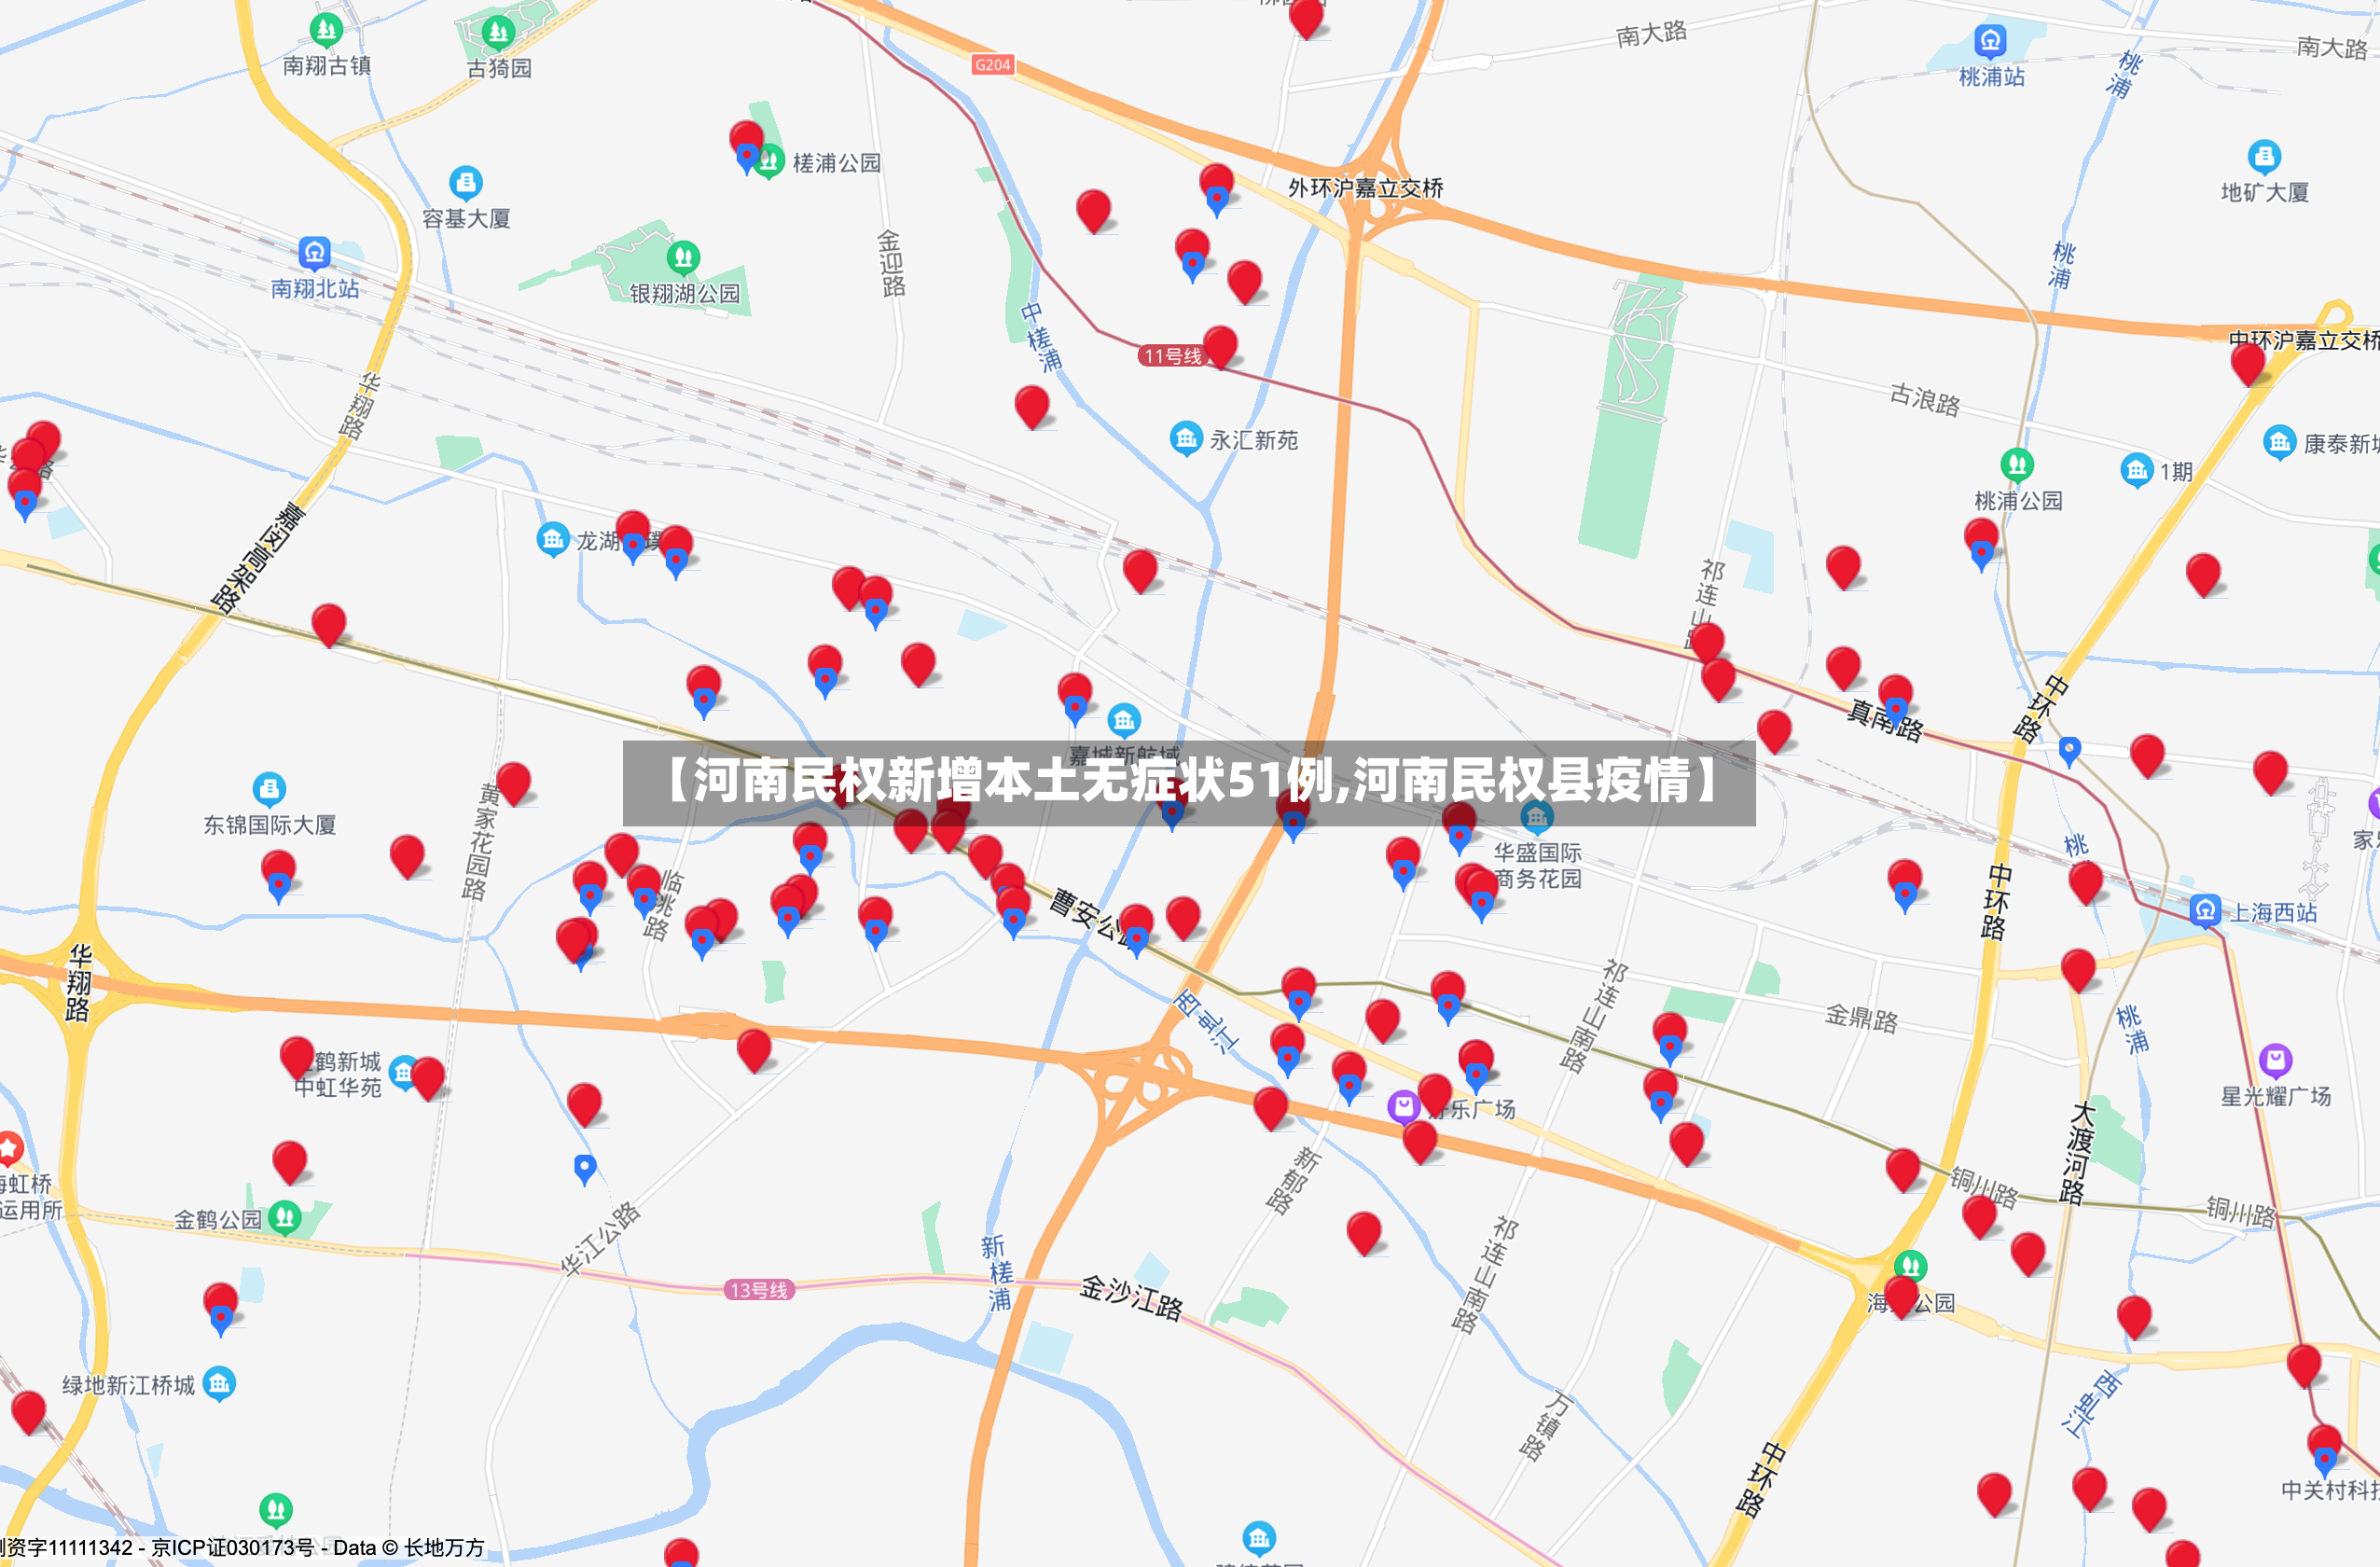Click the 永汇新苑 residential icon
Screen dimensions: 2380x1567
1186,438
